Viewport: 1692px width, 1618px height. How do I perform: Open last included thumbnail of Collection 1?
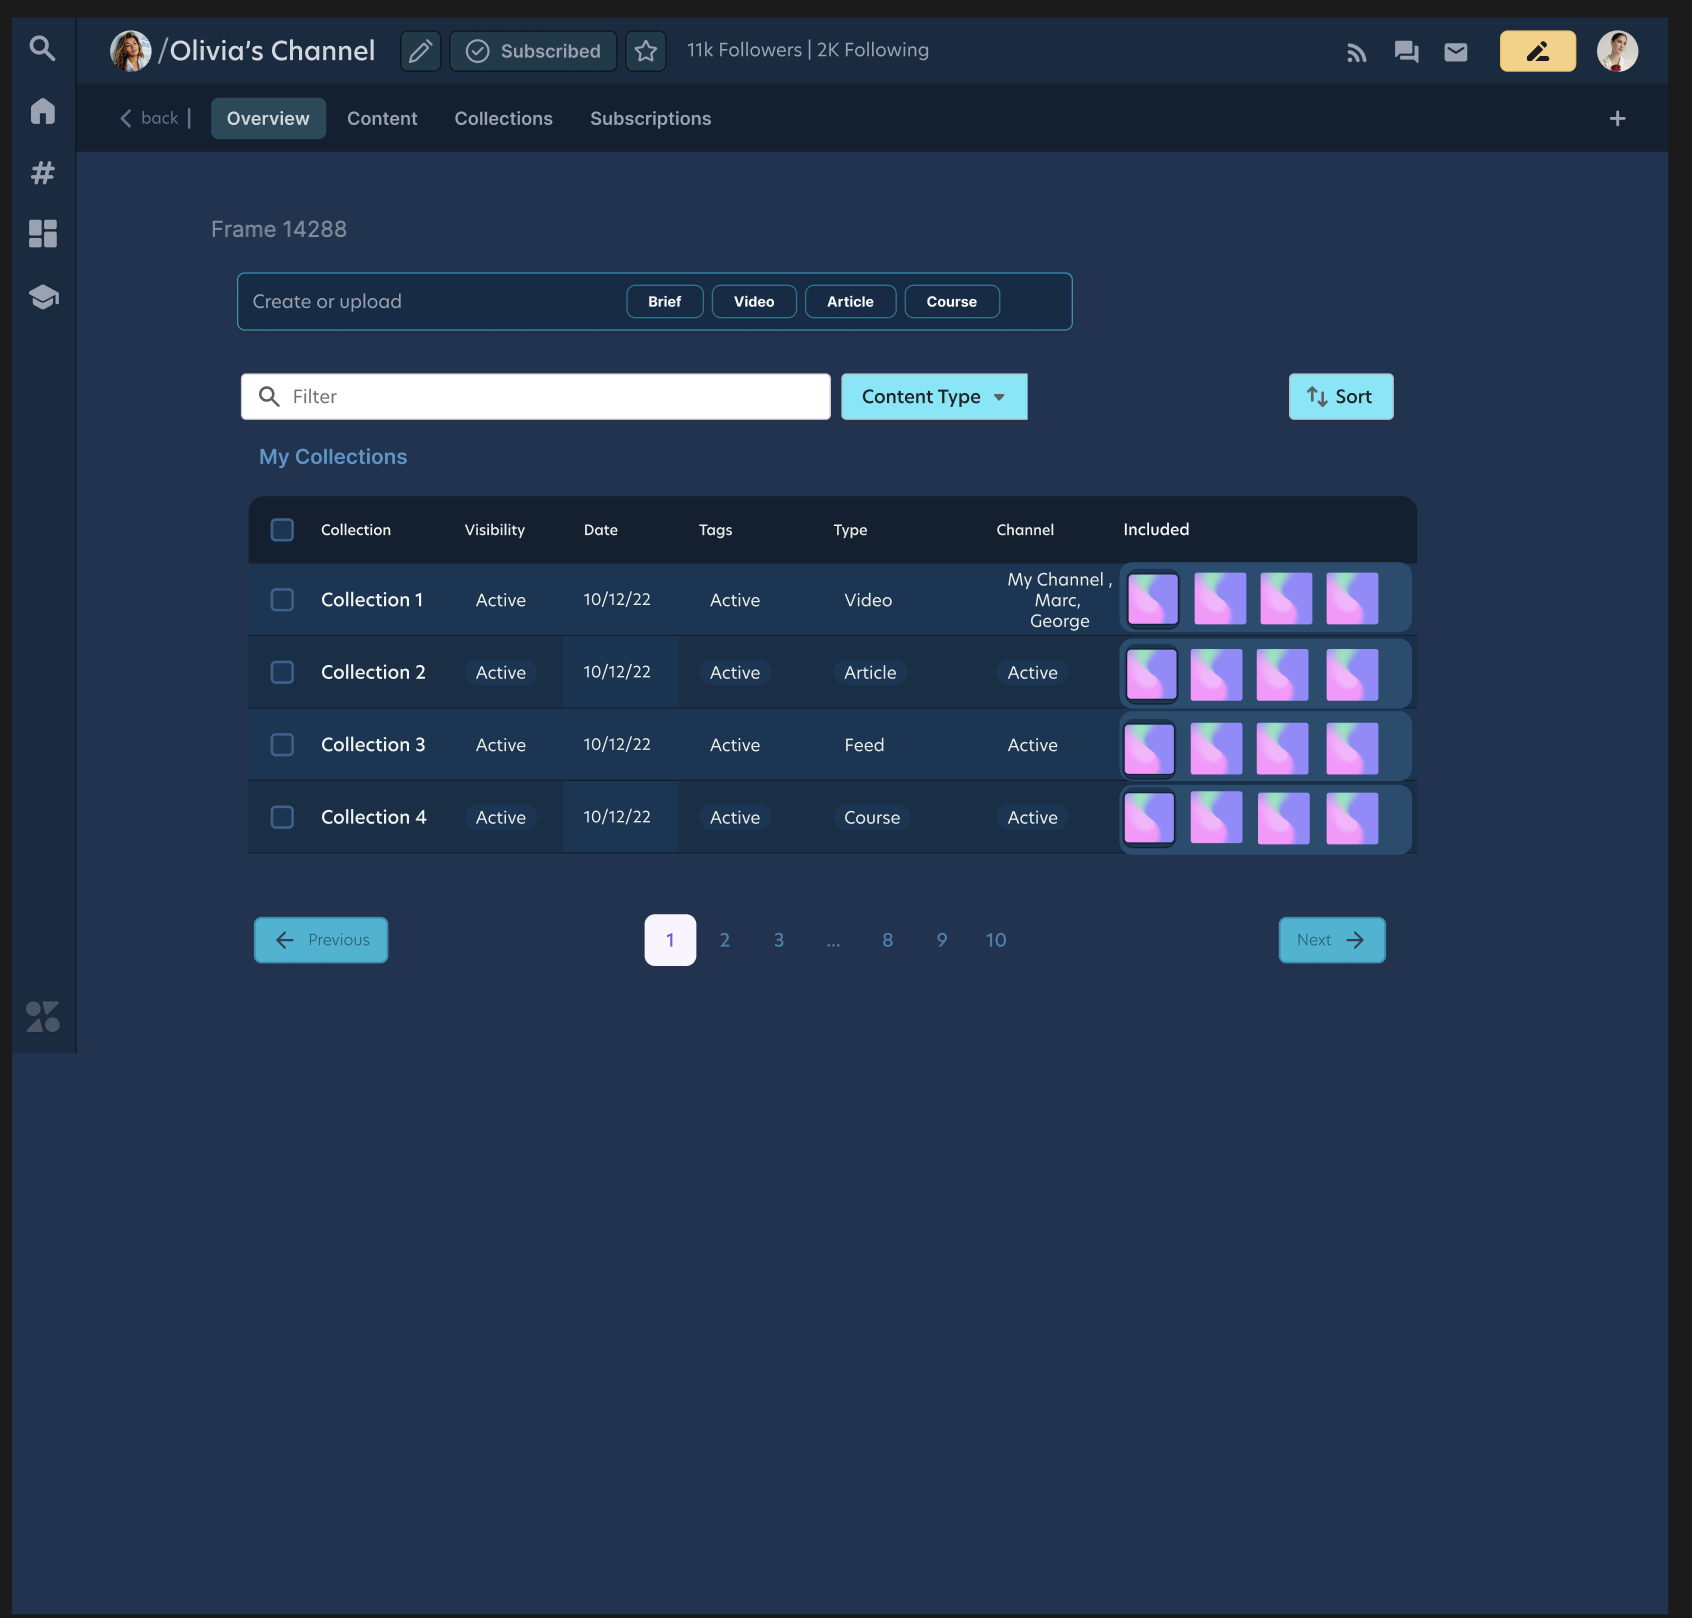click(x=1352, y=598)
